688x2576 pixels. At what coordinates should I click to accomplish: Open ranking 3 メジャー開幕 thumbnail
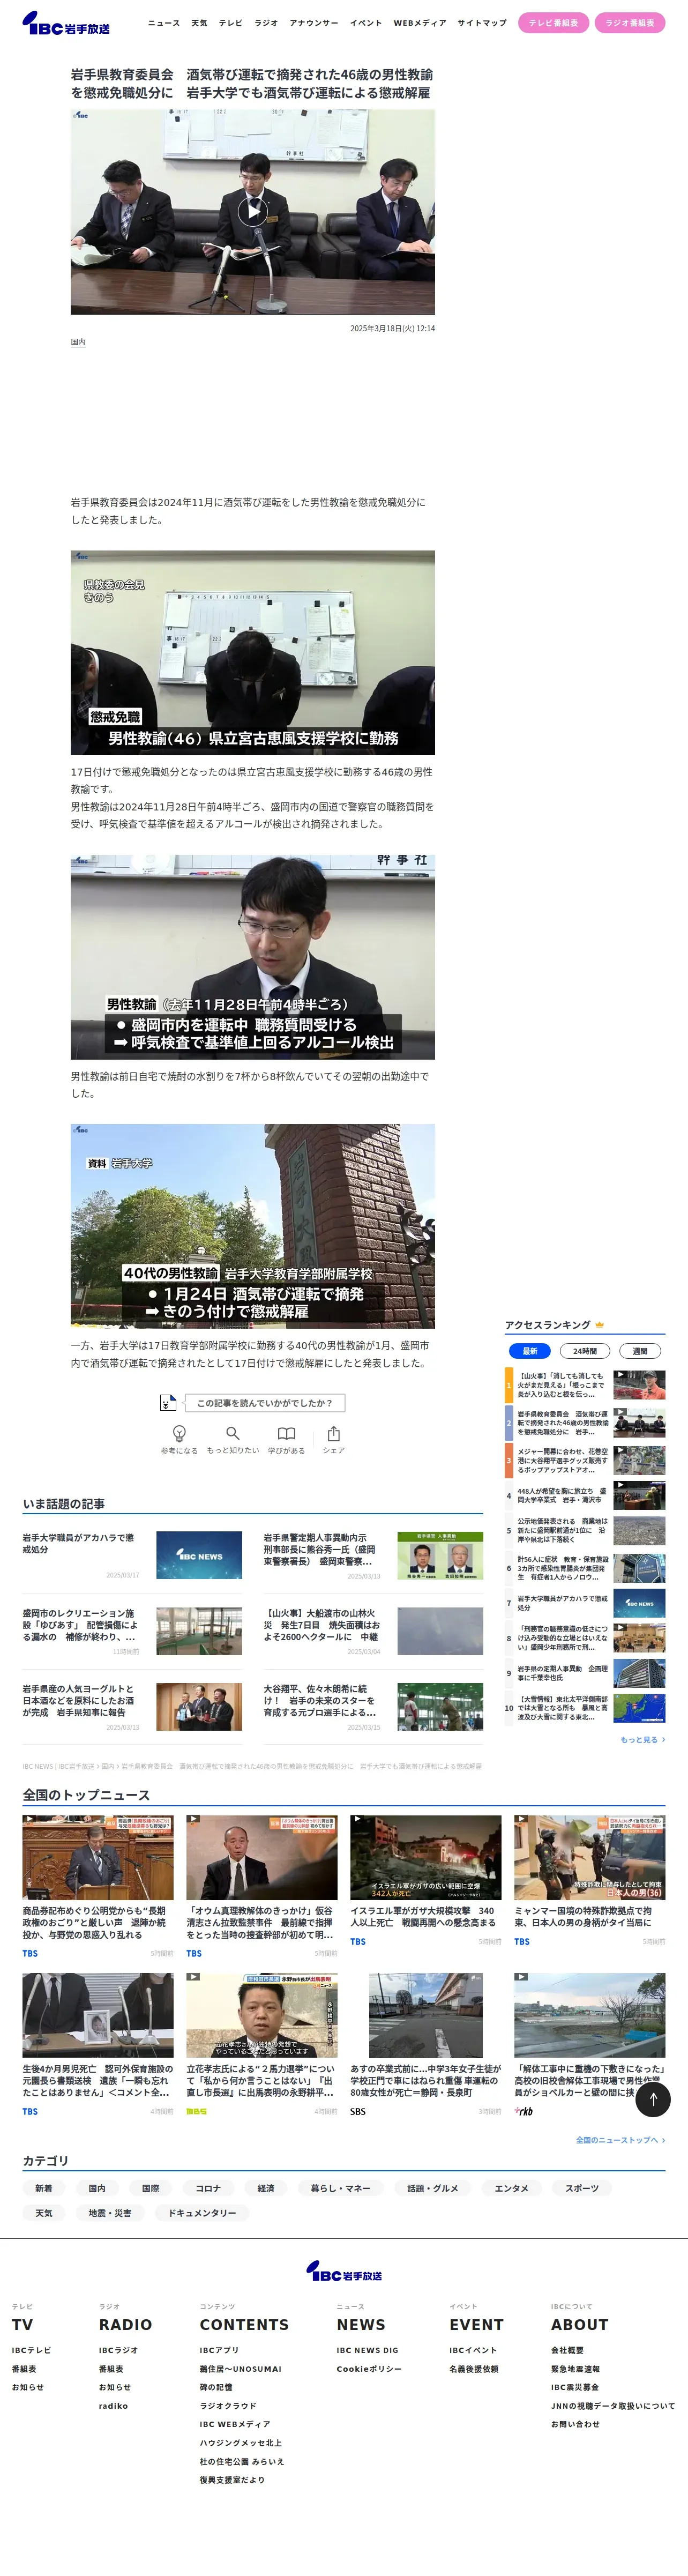[639, 1460]
